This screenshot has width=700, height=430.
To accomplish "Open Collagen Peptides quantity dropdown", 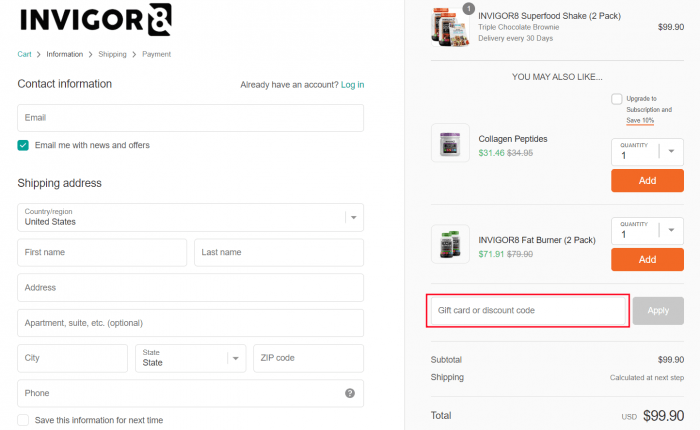I will click(647, 151).
